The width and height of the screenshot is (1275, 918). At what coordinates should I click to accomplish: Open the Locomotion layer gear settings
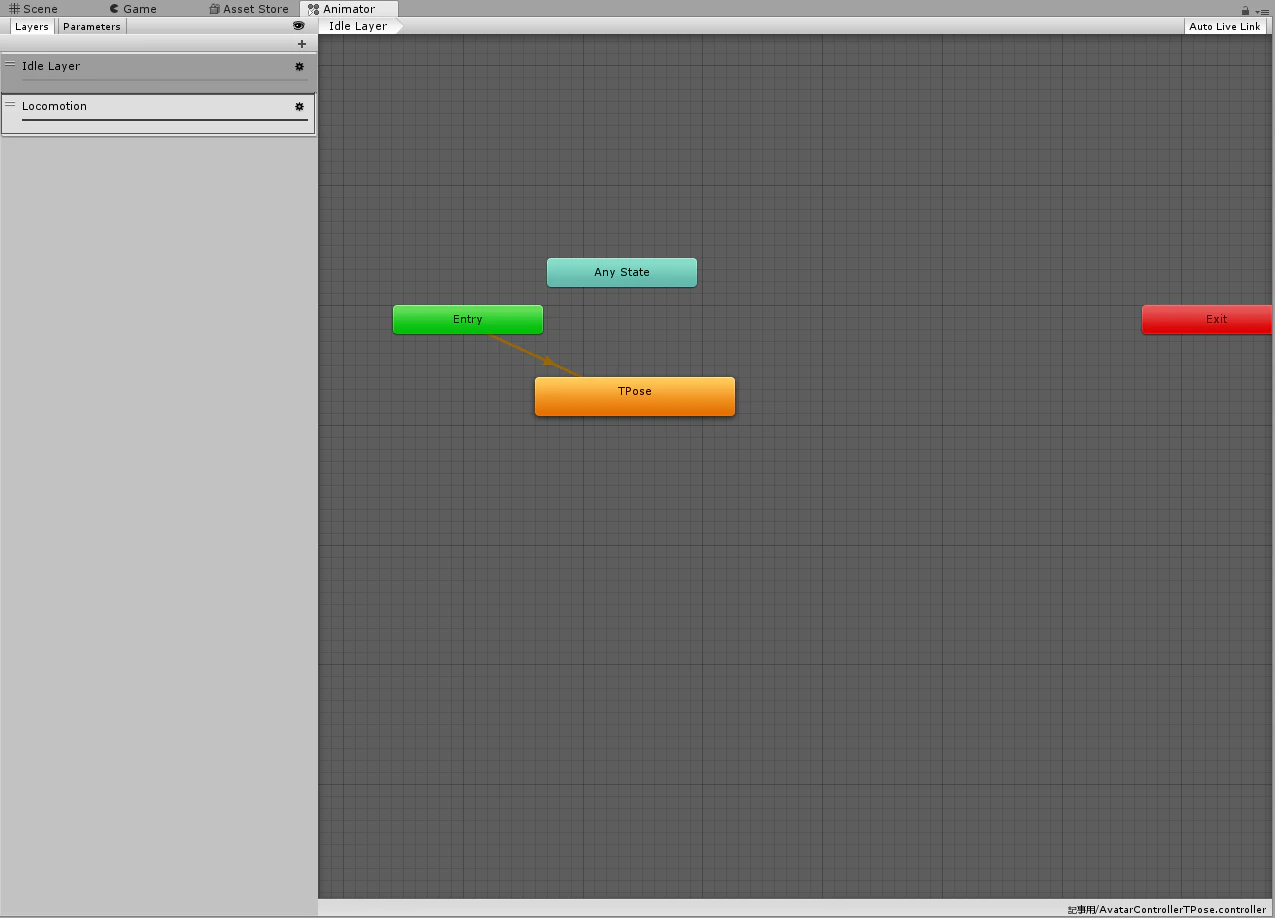pyautogui.click(x=299, y=106)
